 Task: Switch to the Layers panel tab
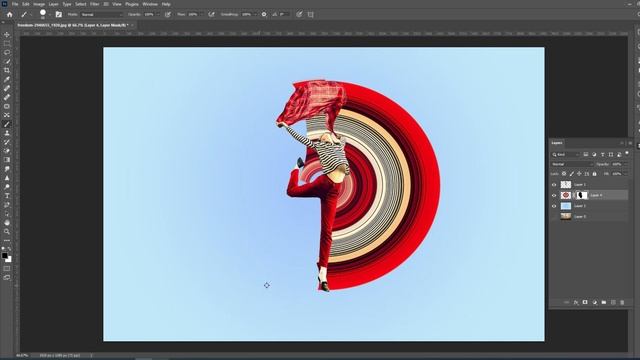click(x=557, y=143)
